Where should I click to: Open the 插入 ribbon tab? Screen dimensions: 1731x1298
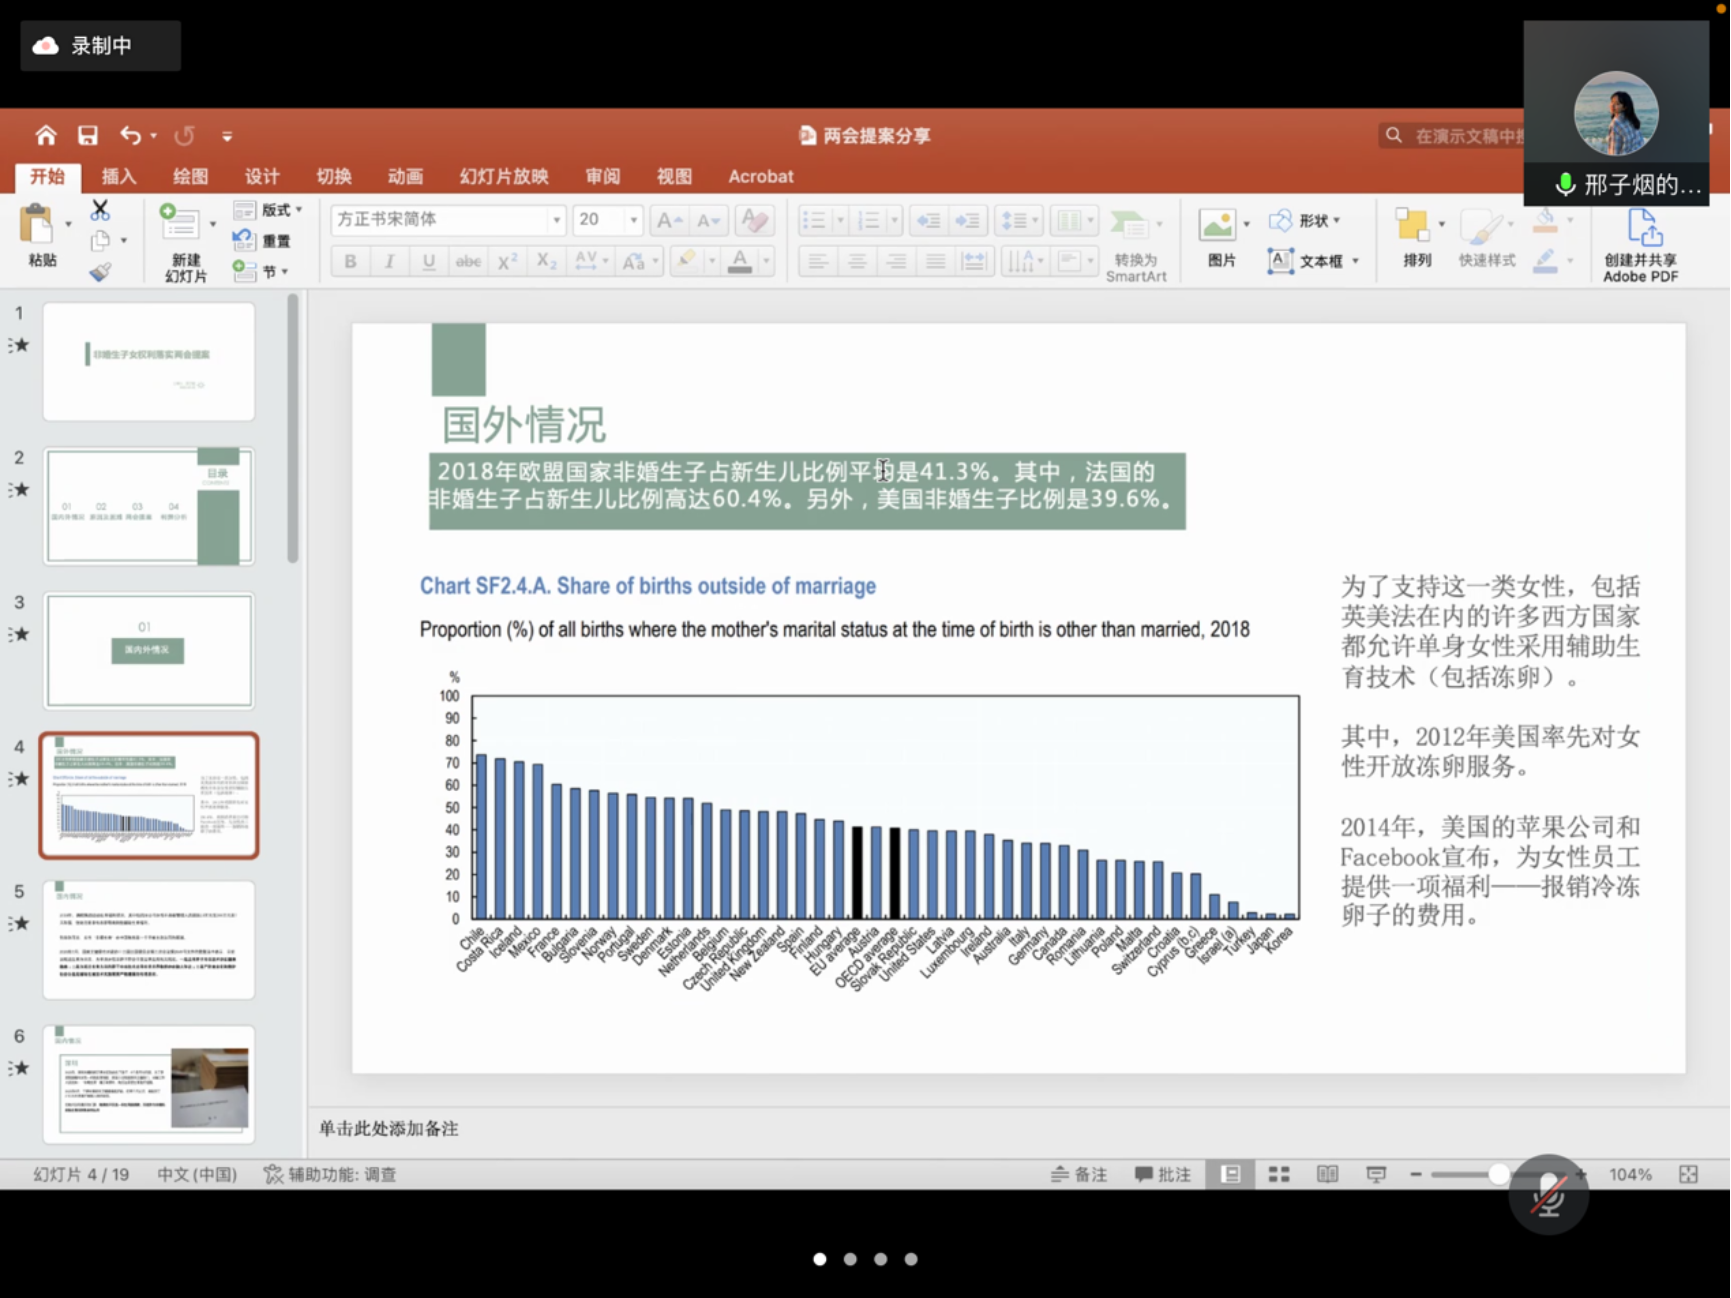(118, 176)
